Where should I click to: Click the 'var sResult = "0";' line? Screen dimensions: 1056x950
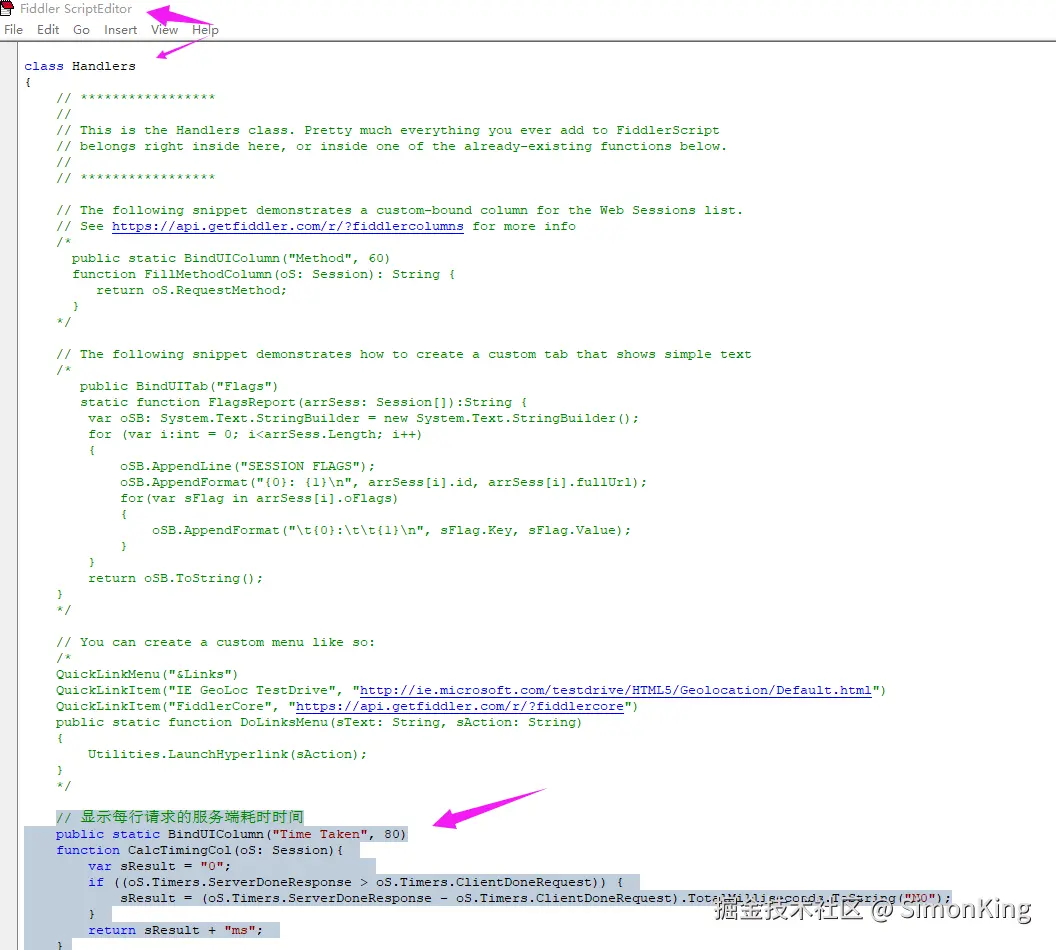click(x=160, y=867)
